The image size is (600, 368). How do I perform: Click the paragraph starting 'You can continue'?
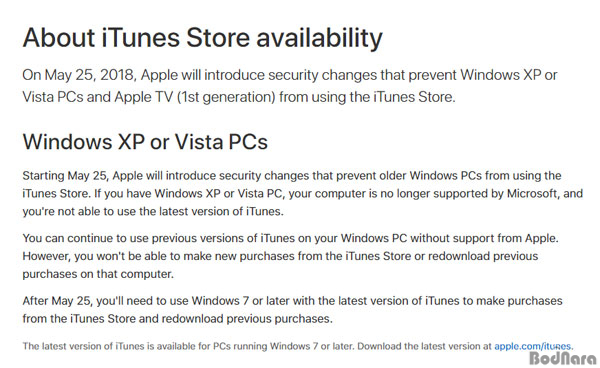(x=290, y=256)
